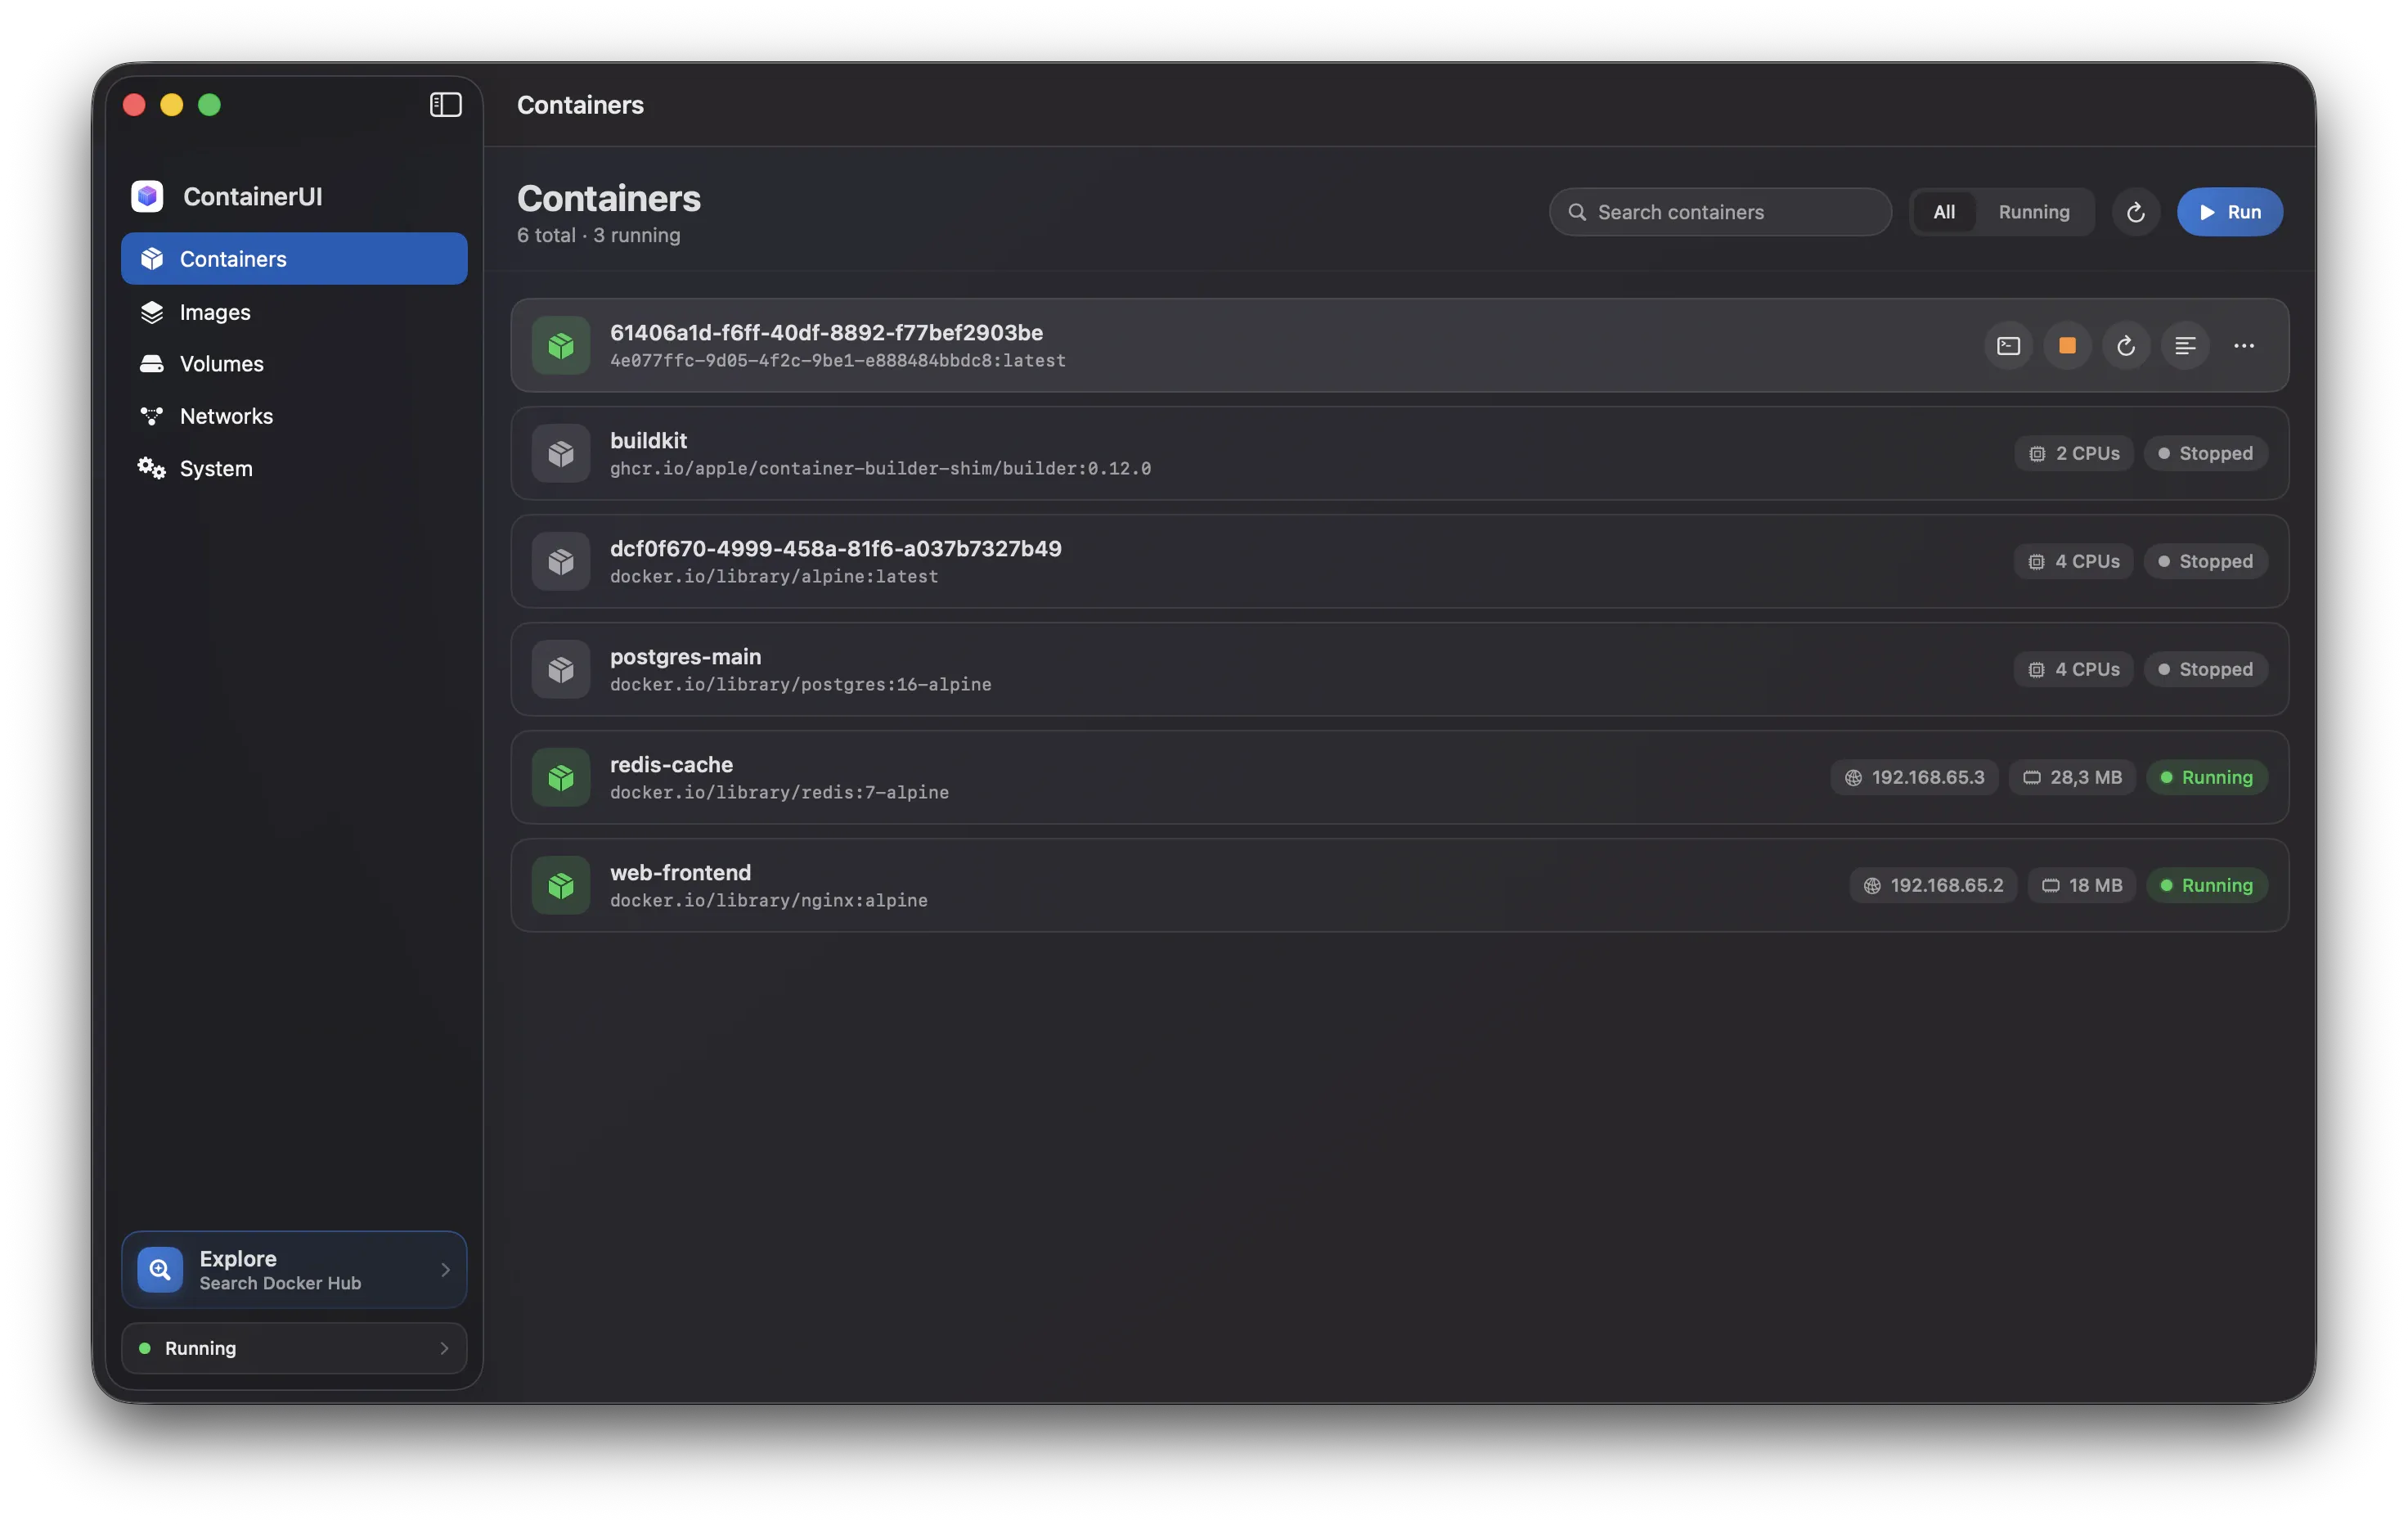This screenshot has width=2408, height=1525.
Task: Click the Stopped badge on postgres-main
Action: 2206,670
